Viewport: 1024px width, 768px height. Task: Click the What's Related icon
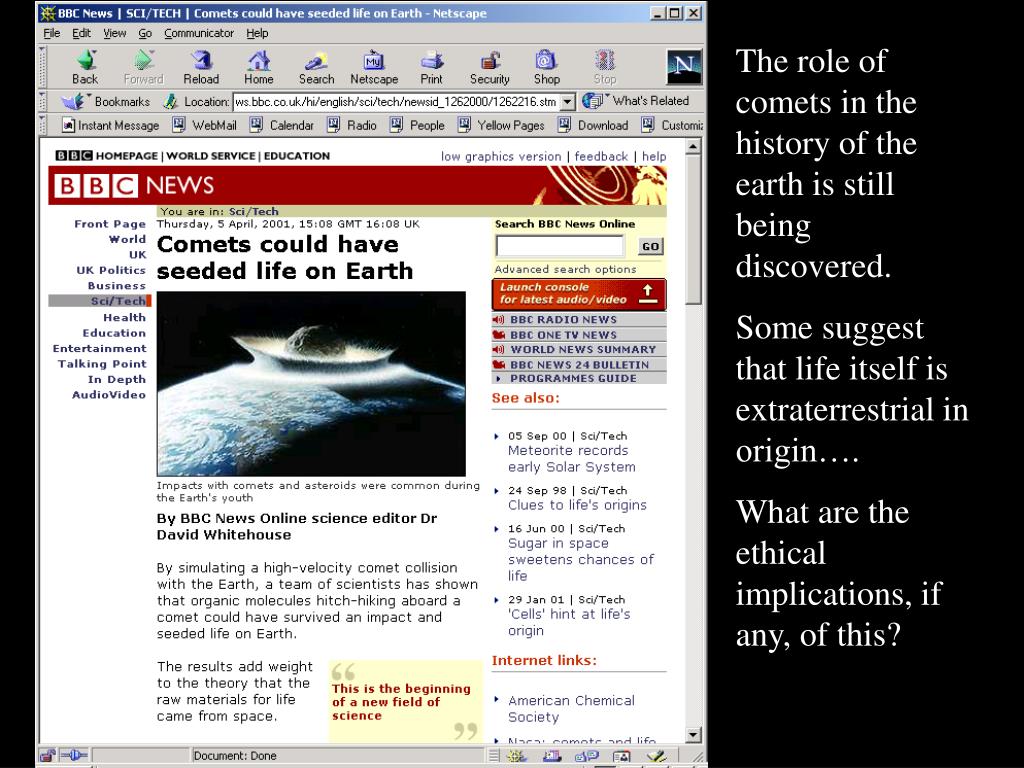pyautogui.click(x=592, y=101)
